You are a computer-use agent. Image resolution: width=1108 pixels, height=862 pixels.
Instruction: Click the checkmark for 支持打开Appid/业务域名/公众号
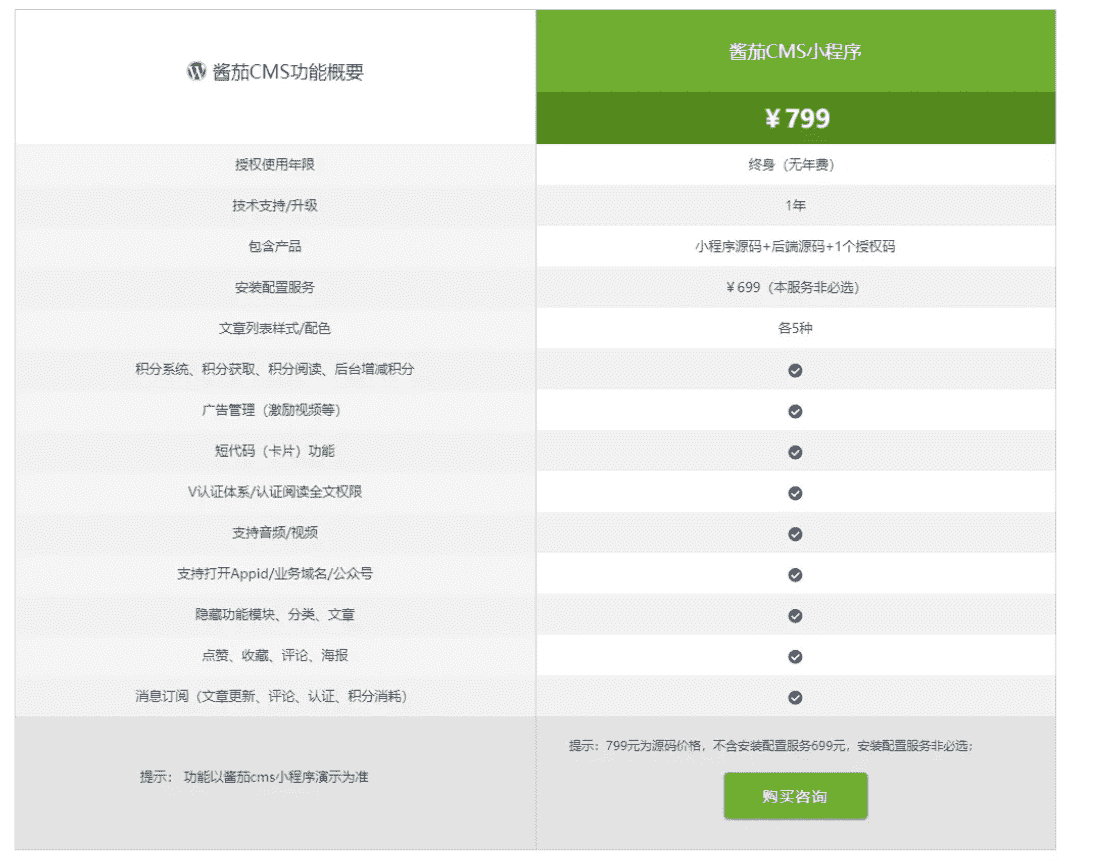(x=795, y=575)
